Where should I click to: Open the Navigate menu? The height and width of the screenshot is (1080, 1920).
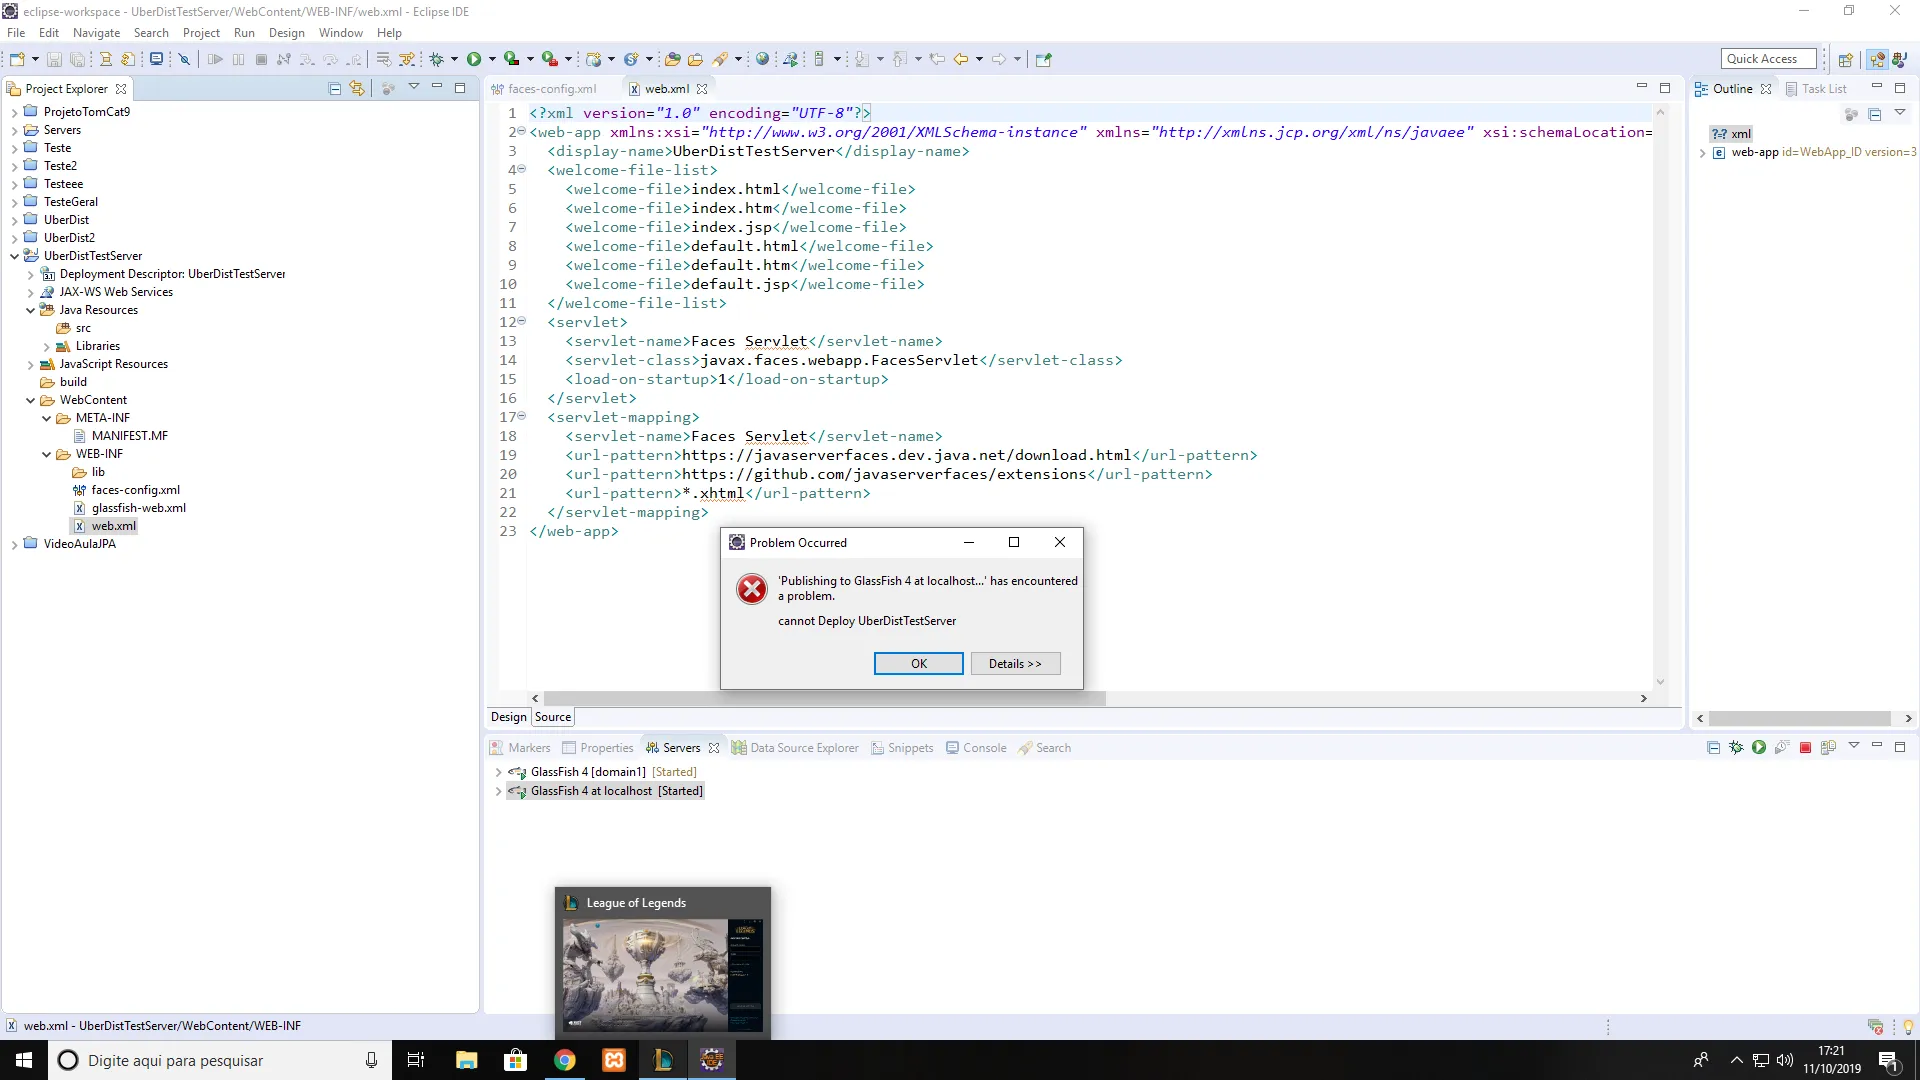(x=96, y=33)
